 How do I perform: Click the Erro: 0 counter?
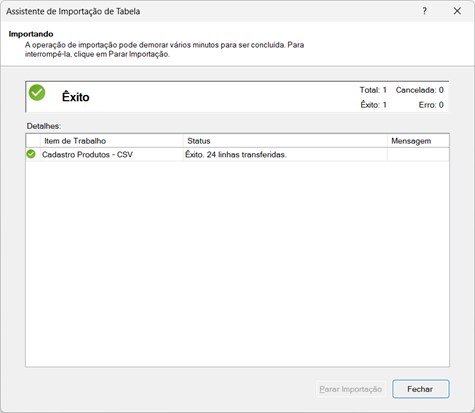tap(431, 105)
